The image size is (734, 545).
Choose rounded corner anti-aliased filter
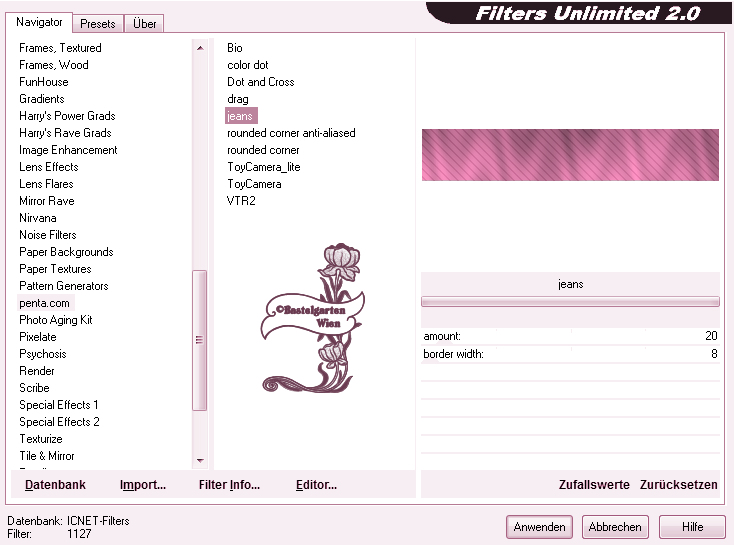(x=291, y=133)
